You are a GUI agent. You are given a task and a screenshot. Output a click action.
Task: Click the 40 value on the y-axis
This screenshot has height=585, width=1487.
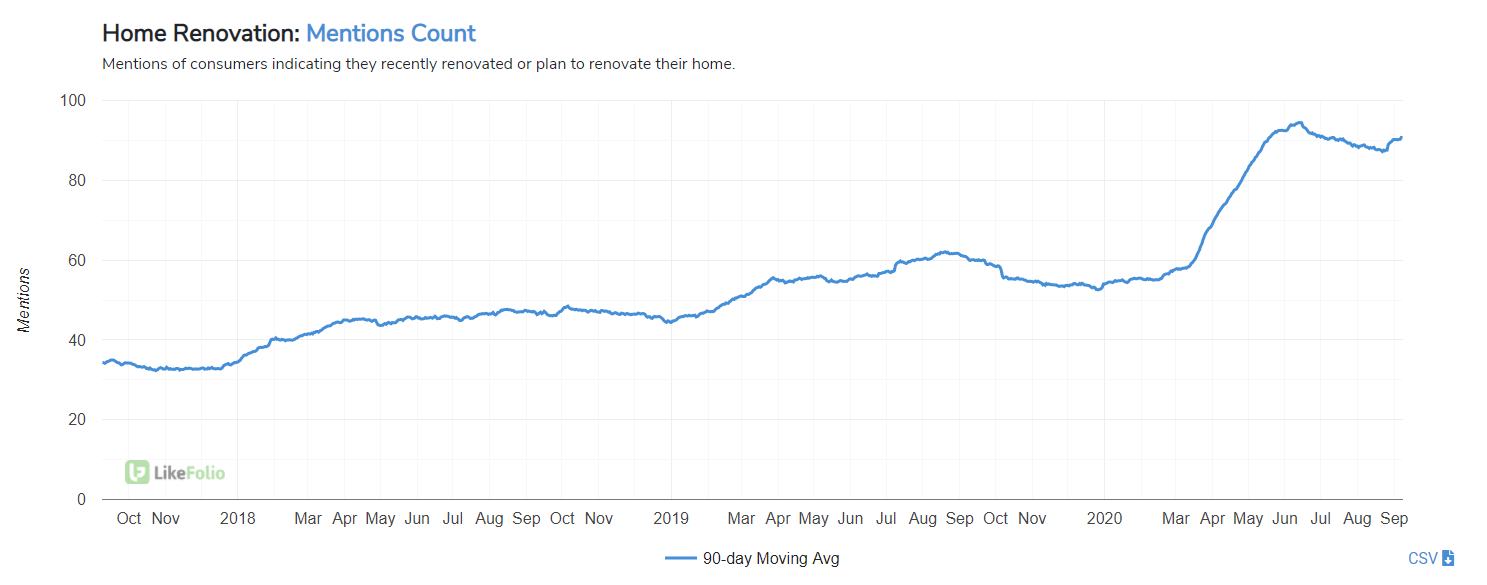77,340
